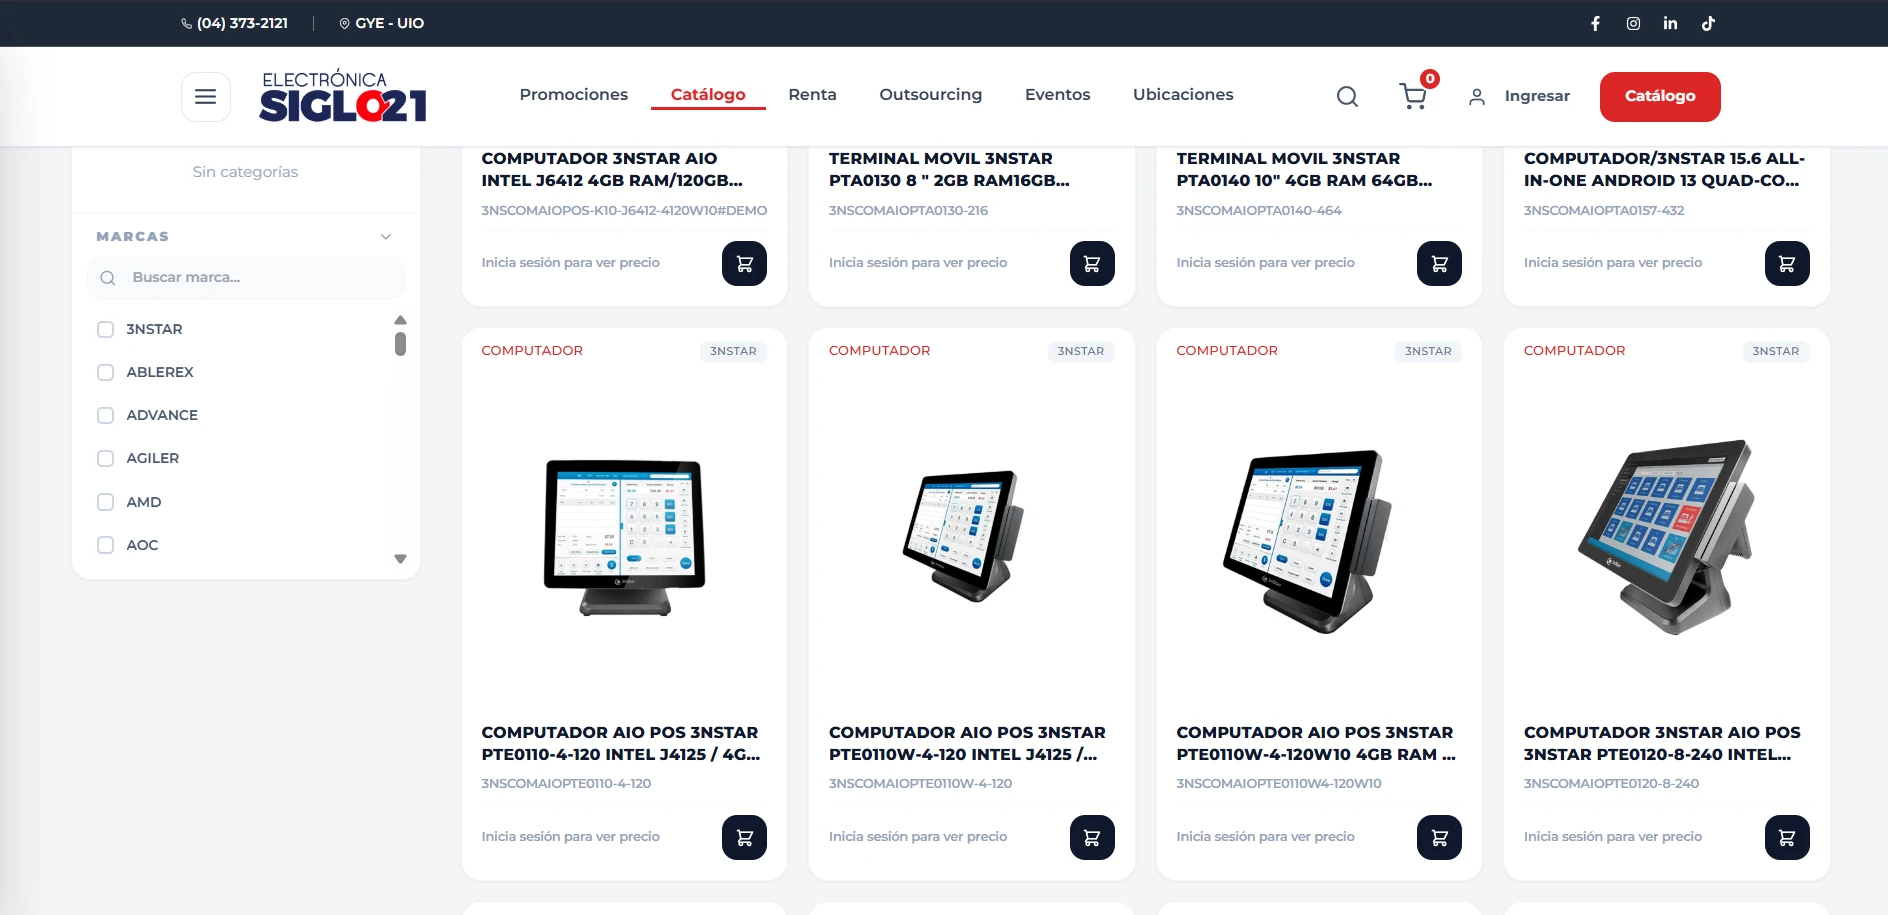Click the red Catálogo button
The height and width of the screenshot is (915, 1888).
[1660, 97]
